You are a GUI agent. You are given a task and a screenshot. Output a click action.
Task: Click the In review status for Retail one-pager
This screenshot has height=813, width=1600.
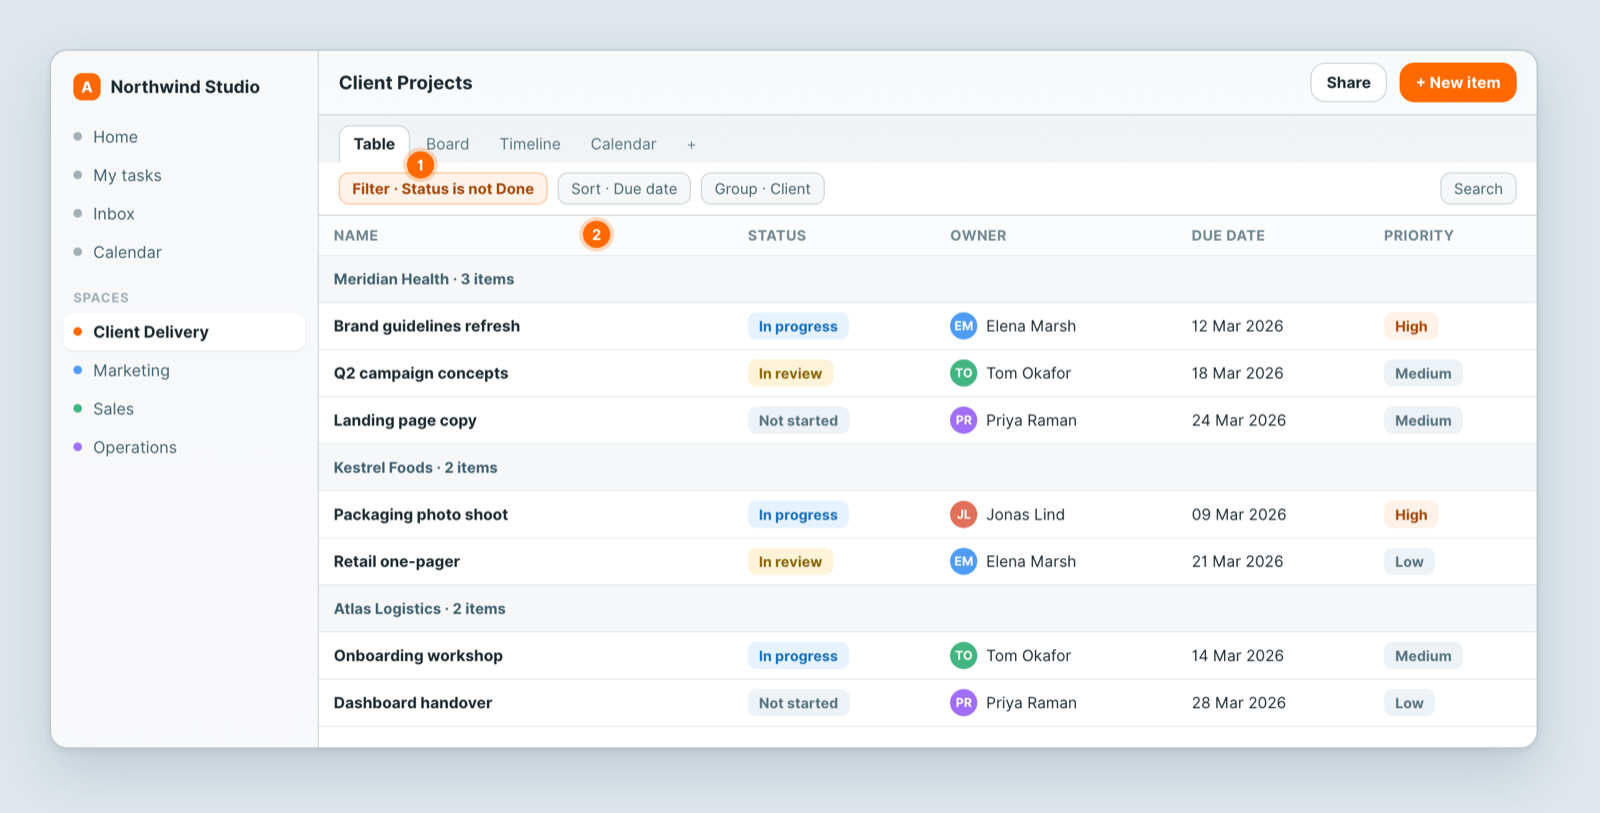click(x=790, y=562)
